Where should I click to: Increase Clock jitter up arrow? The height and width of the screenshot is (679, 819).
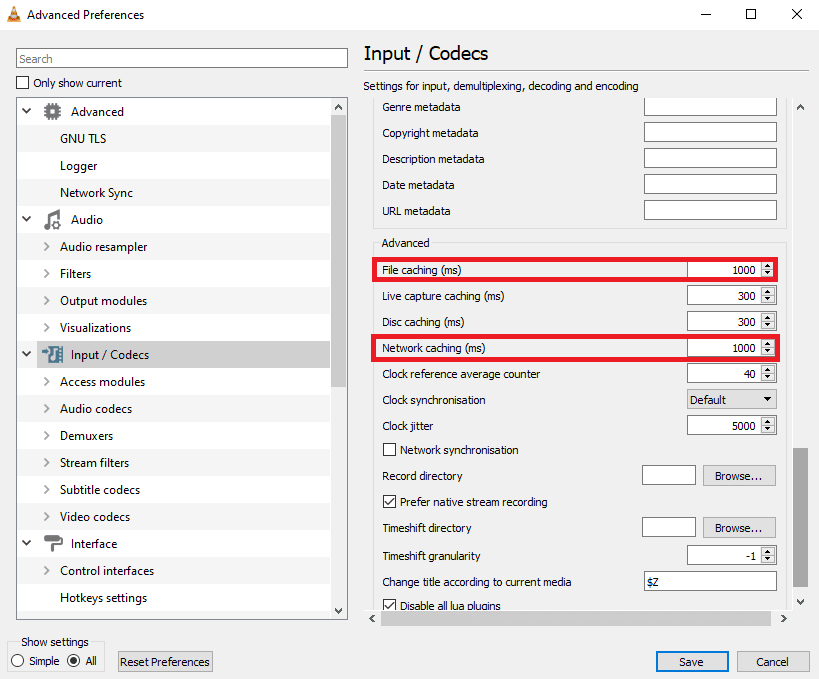[x=767, y=422]
